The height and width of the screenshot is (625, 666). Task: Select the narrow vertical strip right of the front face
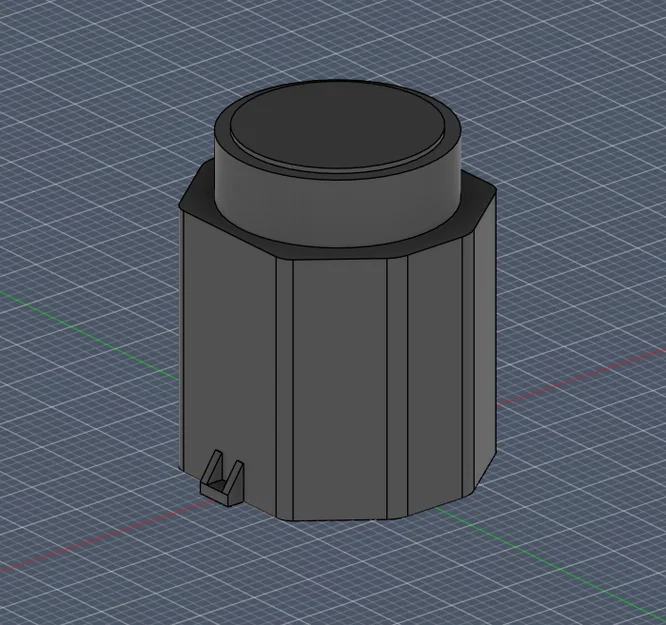(397, 387)
